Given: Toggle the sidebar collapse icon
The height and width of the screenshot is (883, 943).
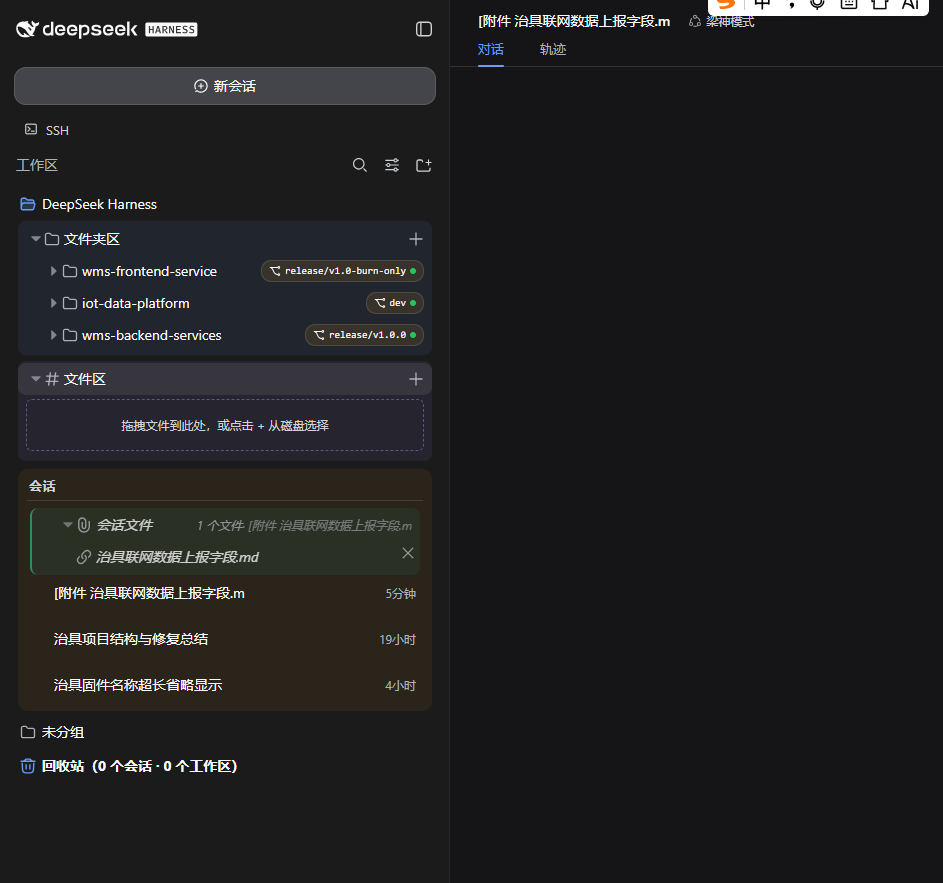Looking at the screenshot, I should [424, 29].
